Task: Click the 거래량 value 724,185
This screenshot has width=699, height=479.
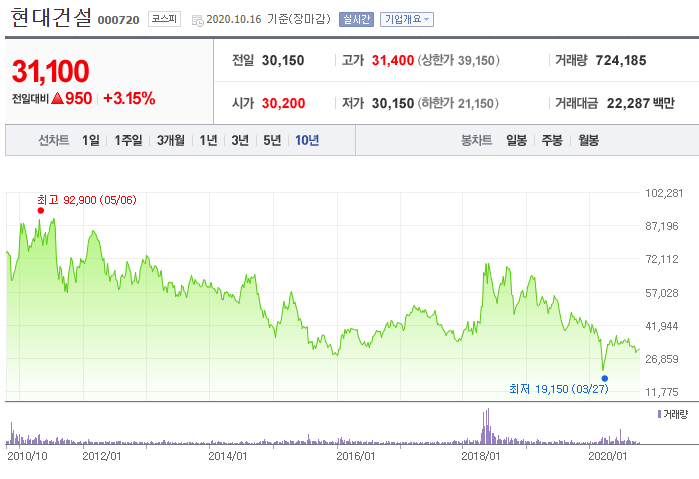Action: click(621, 60)
